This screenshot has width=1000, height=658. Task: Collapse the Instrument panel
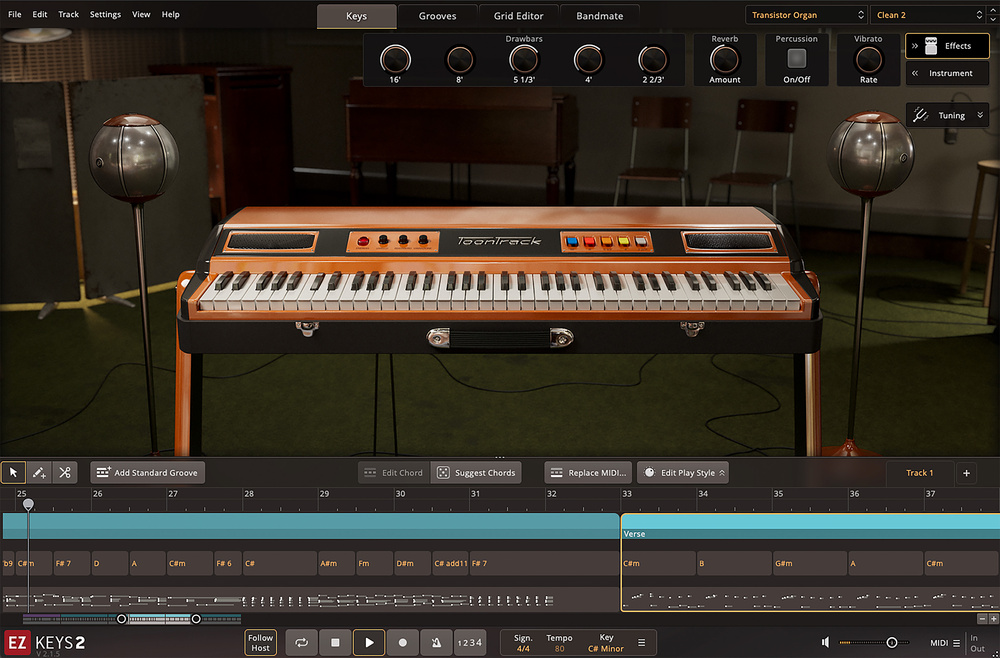coord(947,73)
